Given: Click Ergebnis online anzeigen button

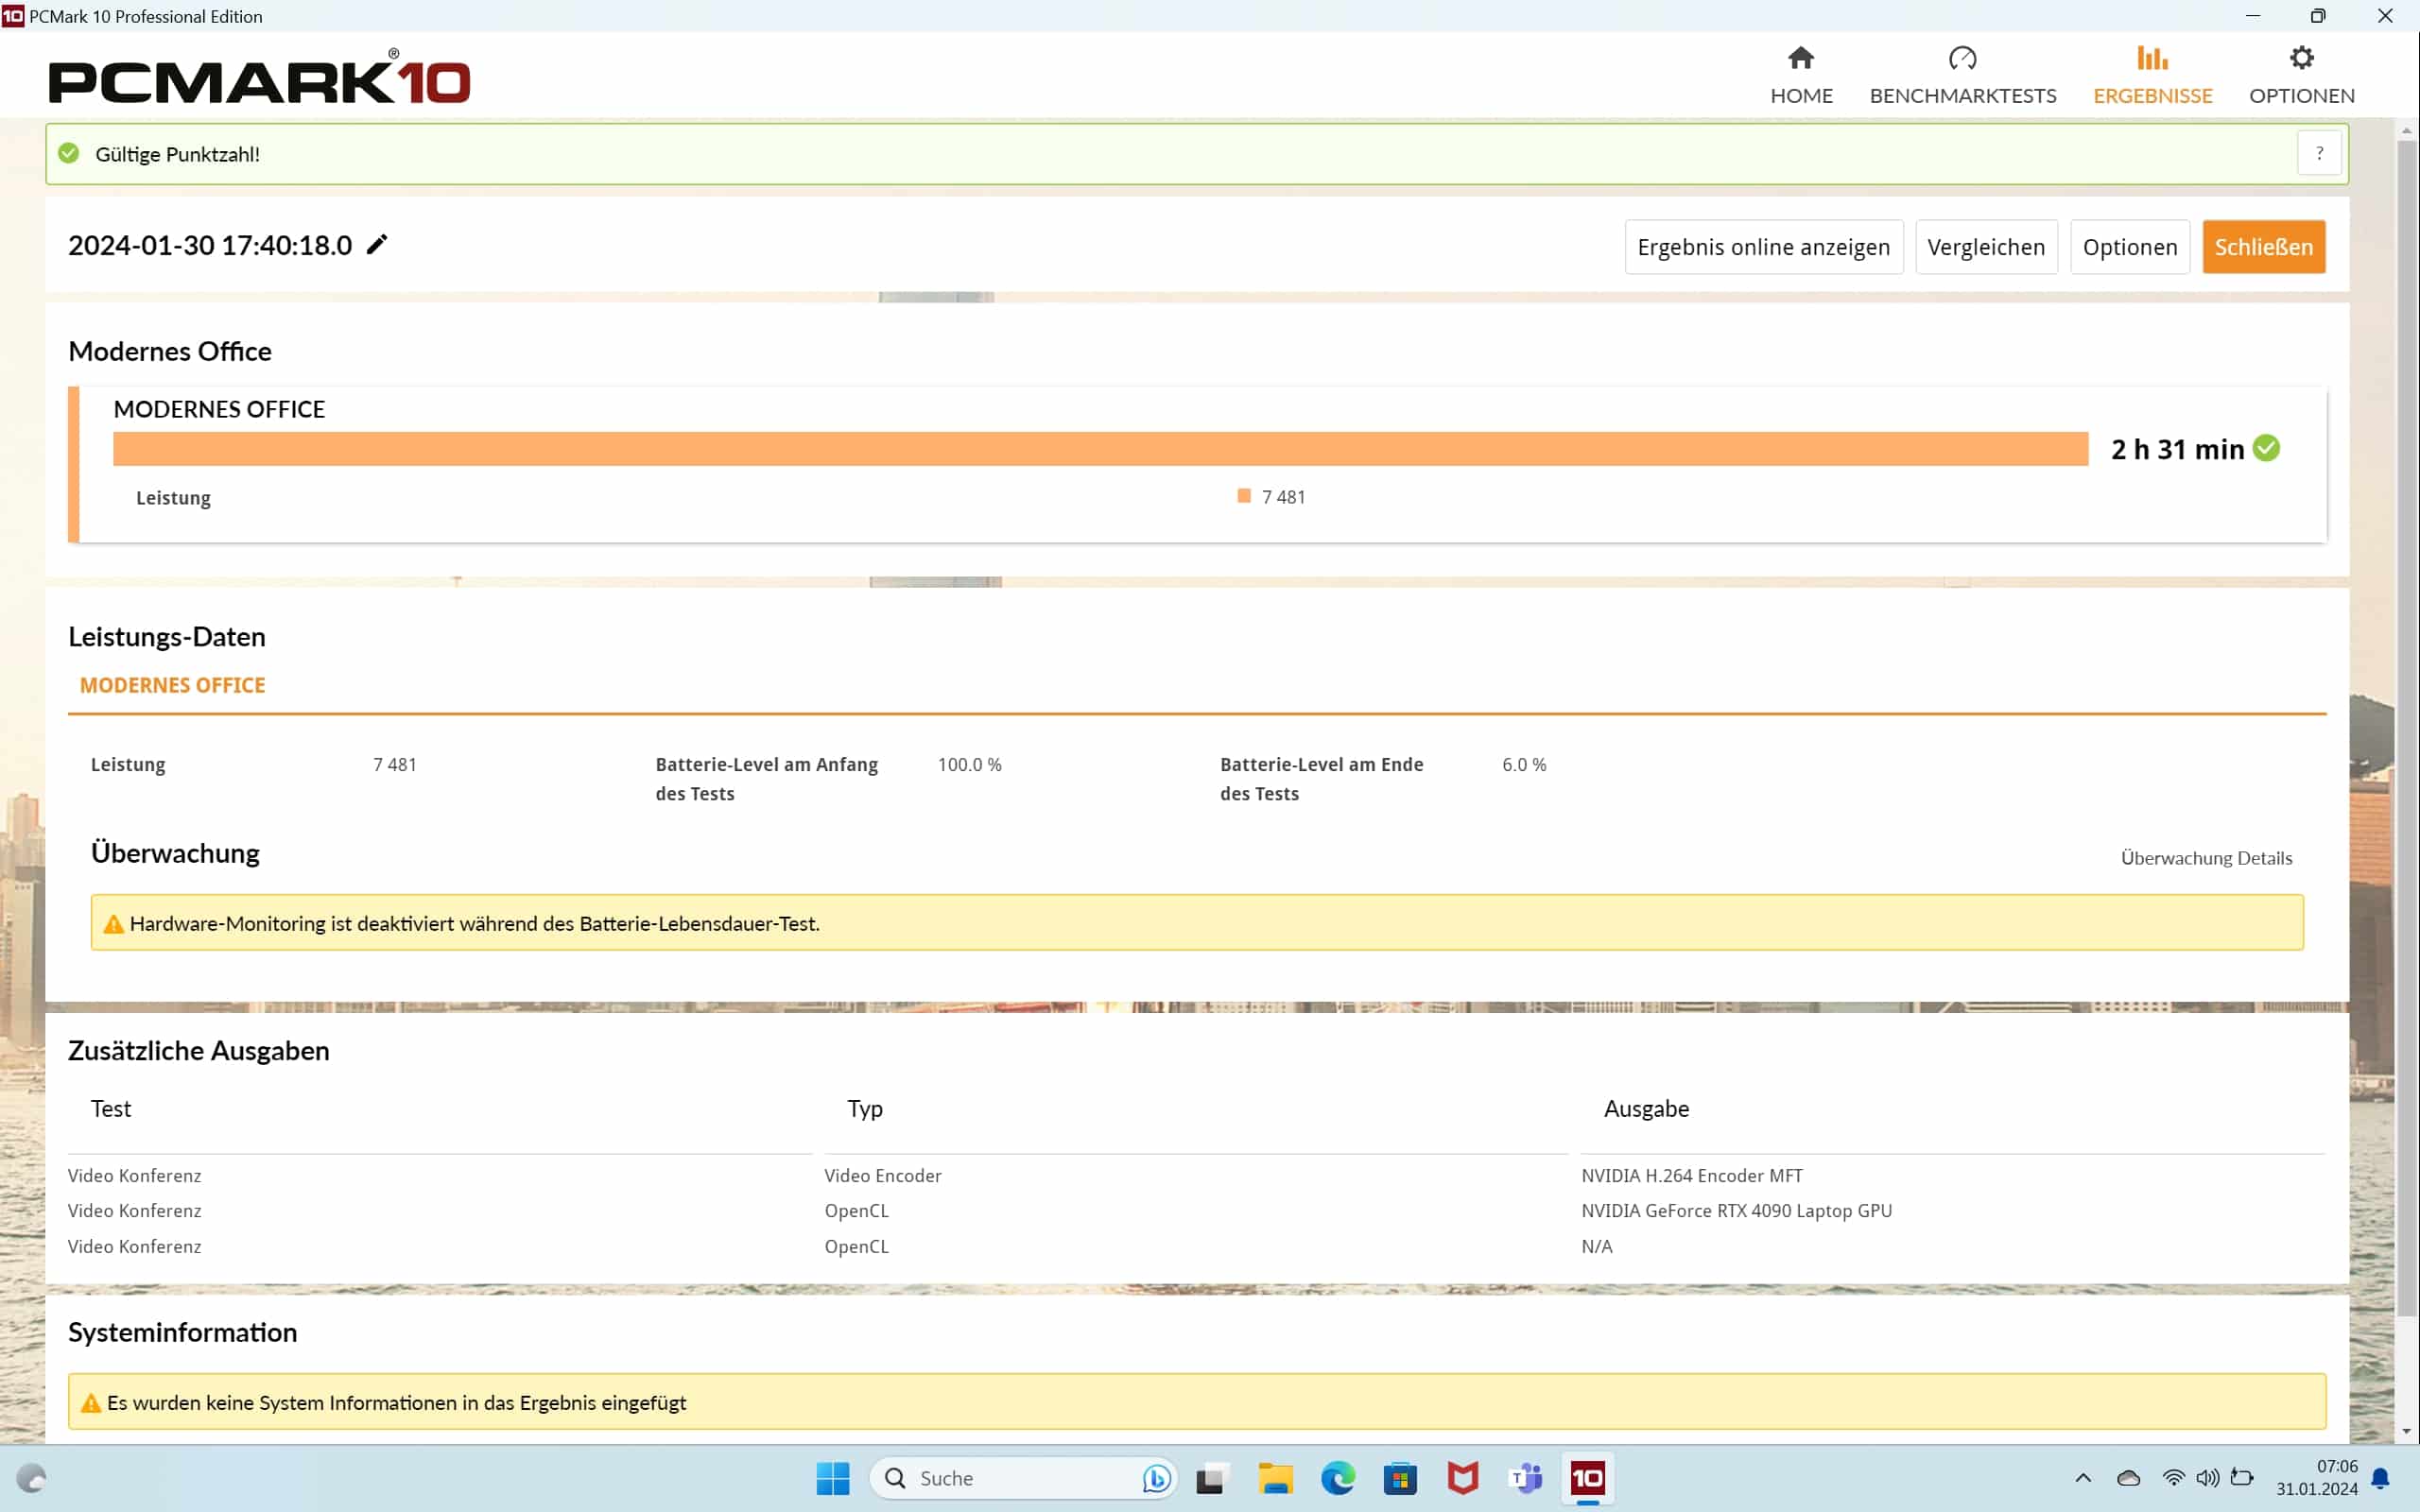Looking at the screenshot, I should (1763, 247).
